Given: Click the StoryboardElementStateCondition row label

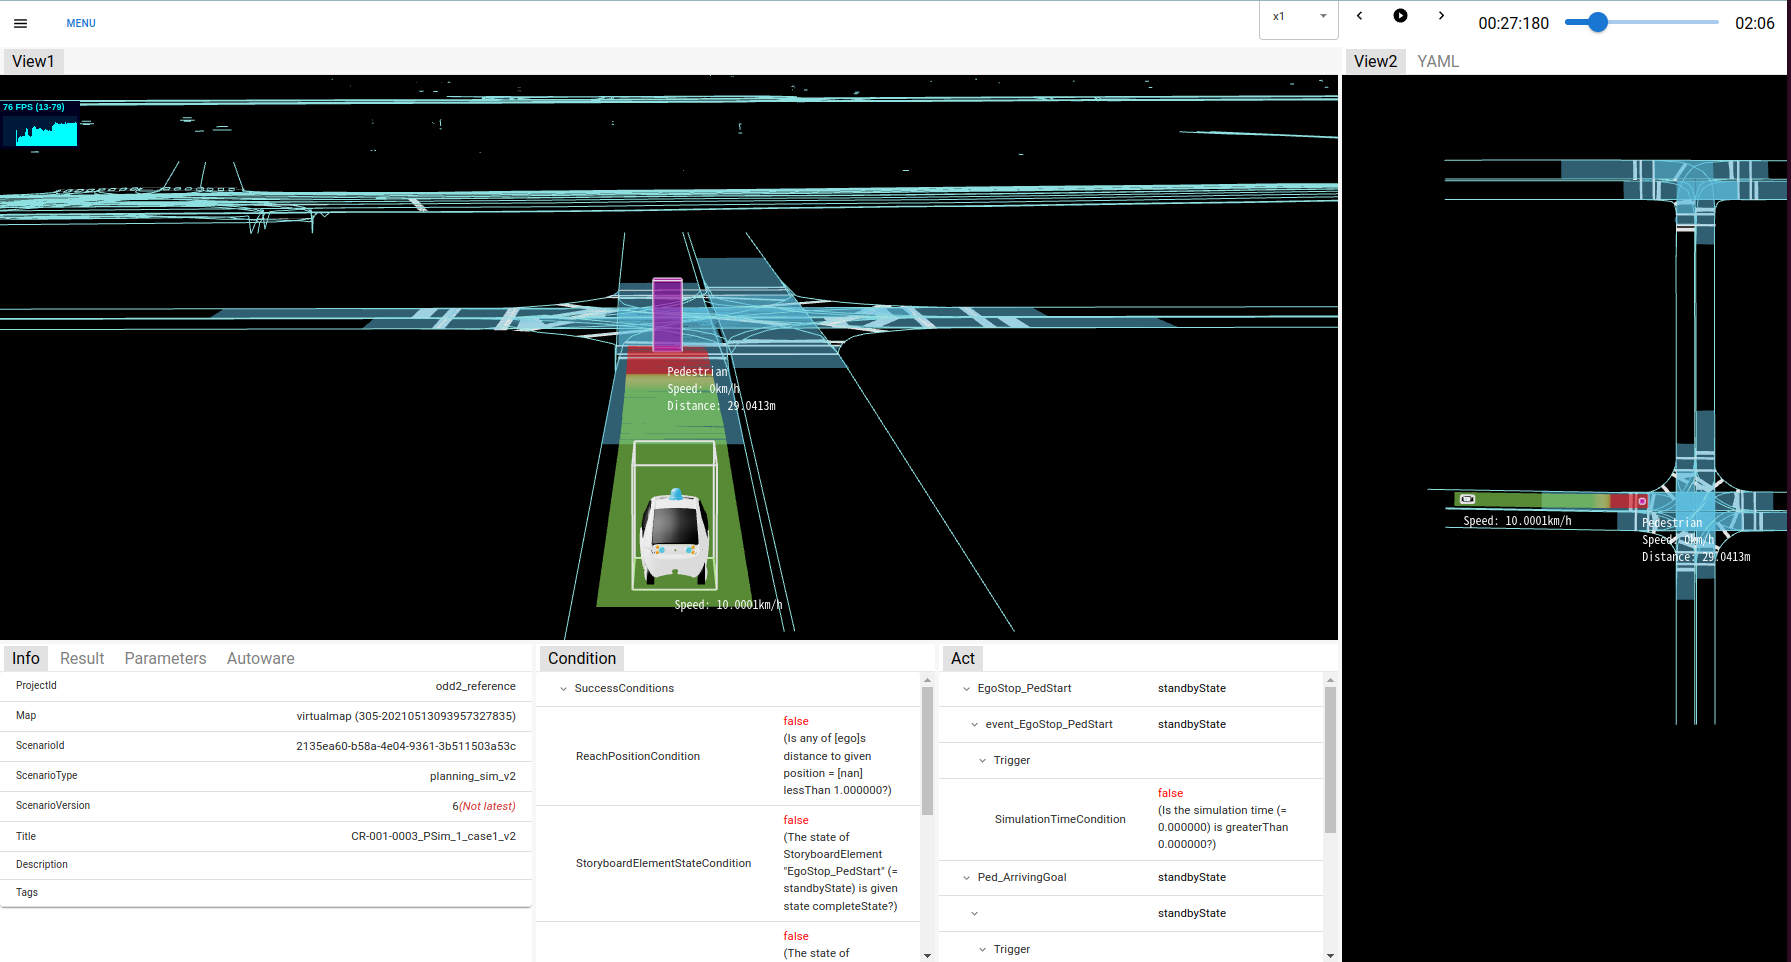Looking at the screenshot, I should [x=663, y=863].
